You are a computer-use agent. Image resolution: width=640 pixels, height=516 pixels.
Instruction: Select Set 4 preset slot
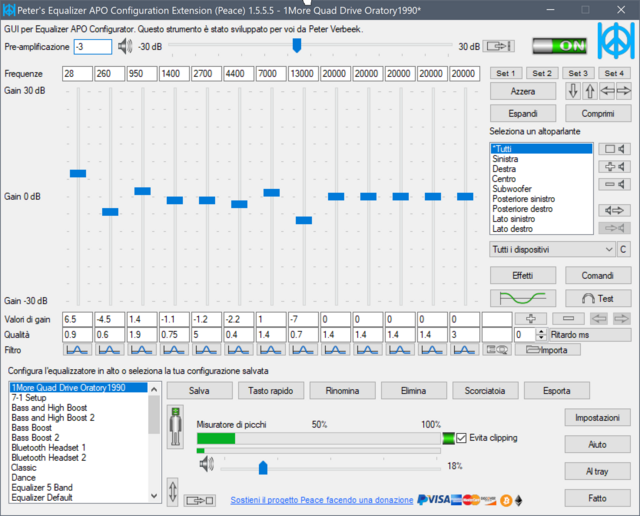[x=614, y=73]
